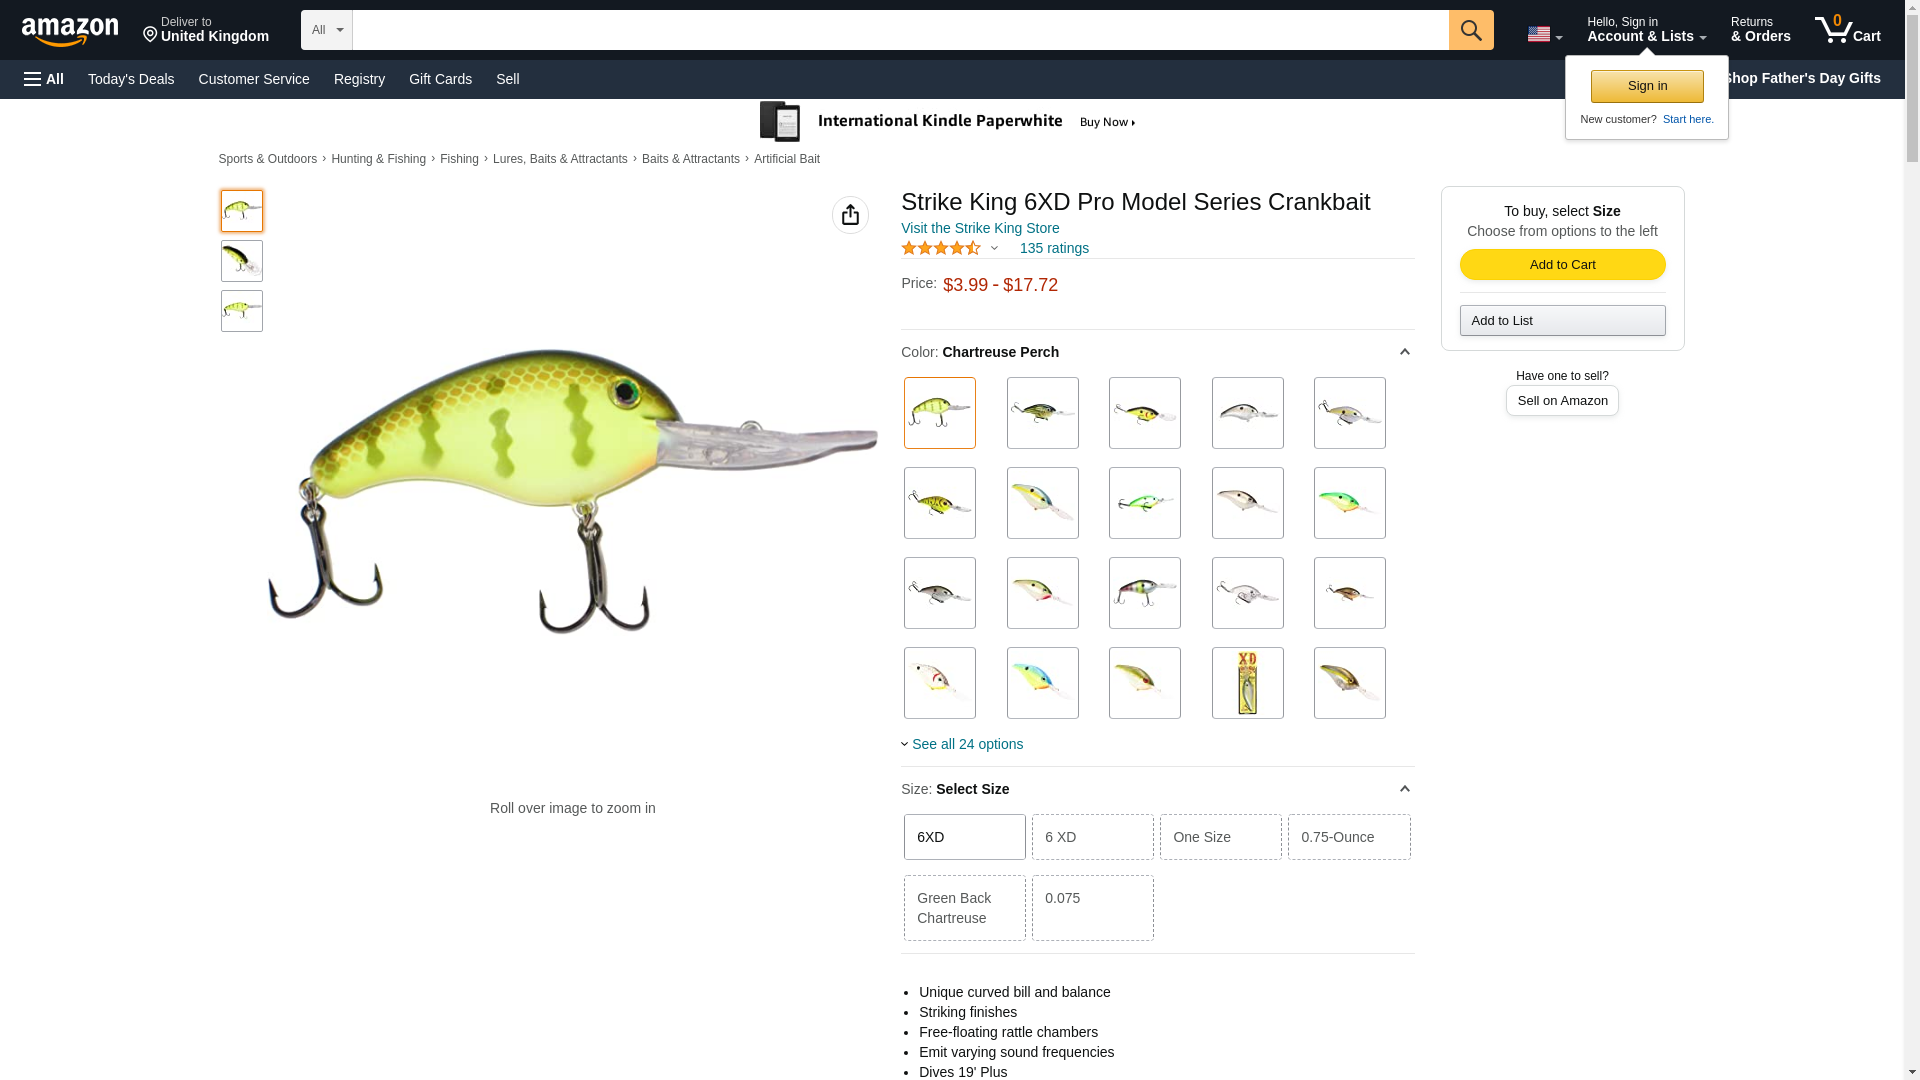
Task: Open the All search category dropdown
Action: (327, 30)
